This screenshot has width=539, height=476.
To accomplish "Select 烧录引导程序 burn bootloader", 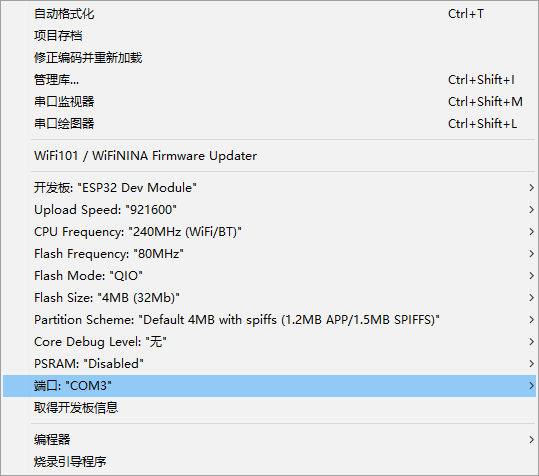I will point(269,462).
